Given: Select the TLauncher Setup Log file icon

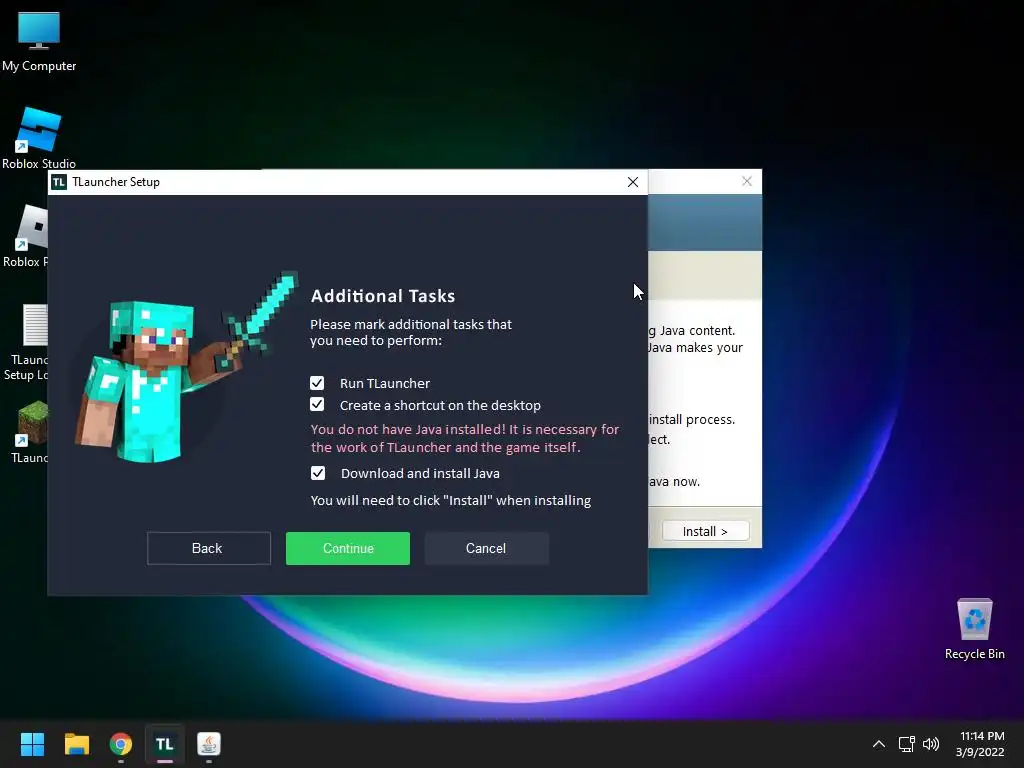Looking at the screenshot, I should 25,342.
